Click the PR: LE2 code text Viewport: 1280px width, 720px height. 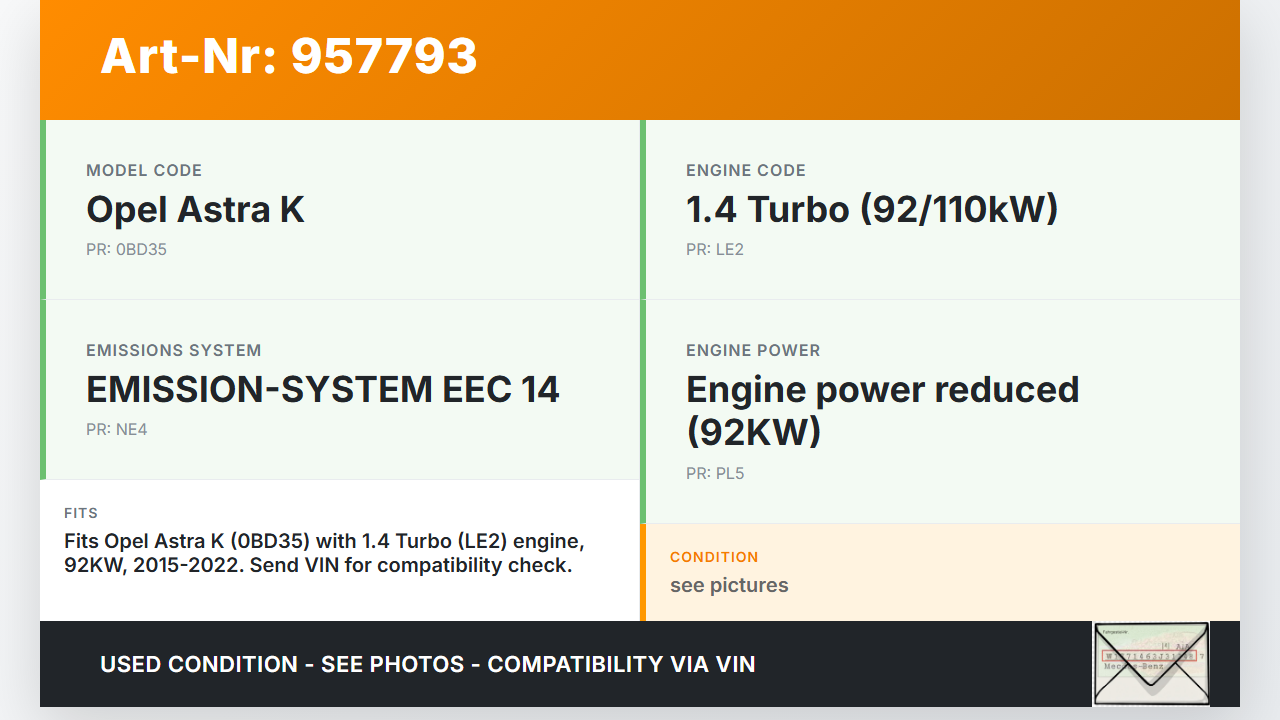tap(714, 250)
